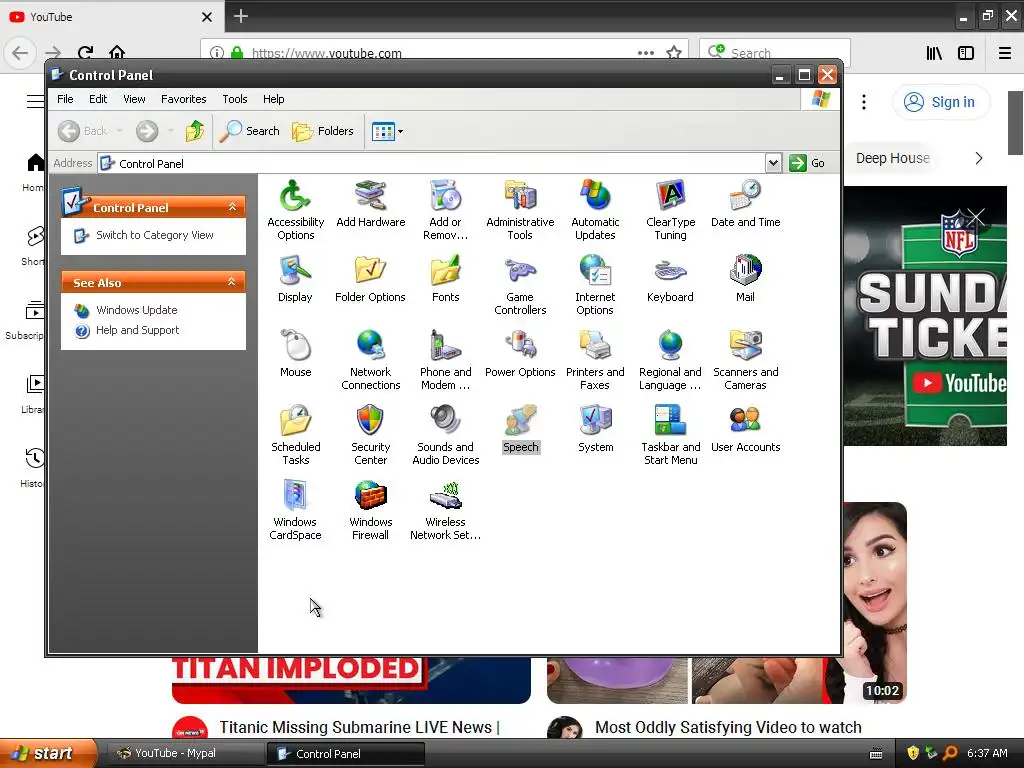Screen dimensions: 1024x768
Task: Open Fonts folder icon
Action: point(445,279)
